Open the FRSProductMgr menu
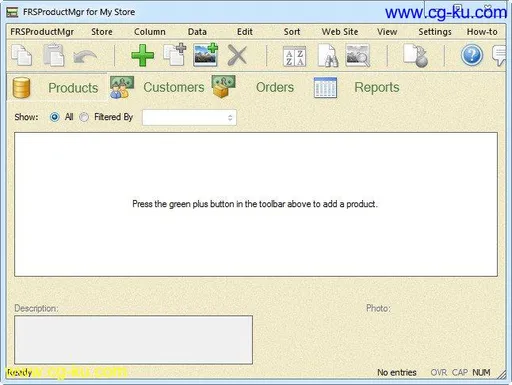This screenshot has width=512, height=385. tap(42, 32)
